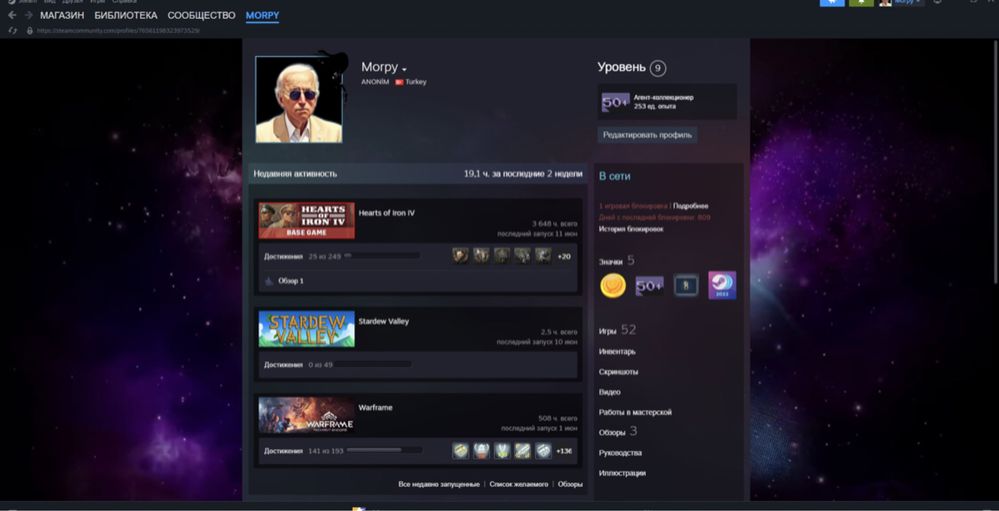Click the Stardew Valley banner image
The width and height of the screenshot is (999, 511).
tap(306, 329)
